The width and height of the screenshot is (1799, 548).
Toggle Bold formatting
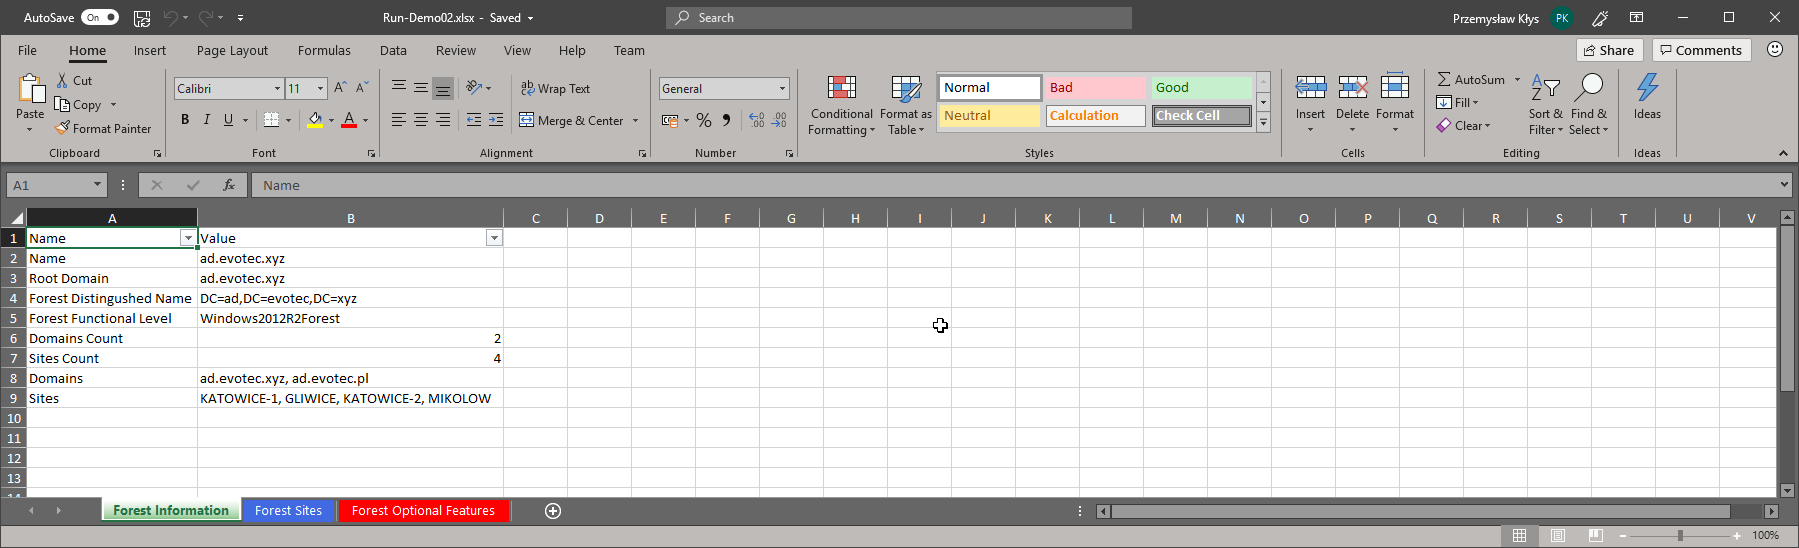click(x=185, y=120)
